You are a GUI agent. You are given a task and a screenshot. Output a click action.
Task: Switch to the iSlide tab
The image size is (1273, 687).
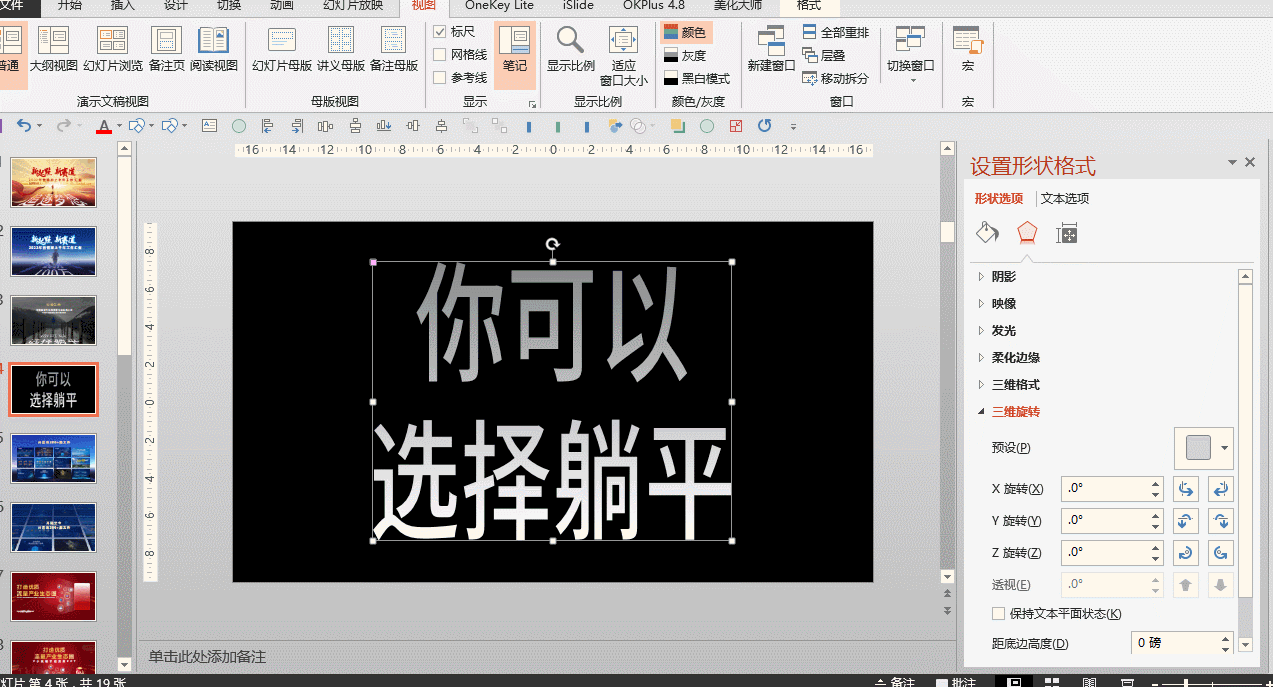tap(578, 6)
